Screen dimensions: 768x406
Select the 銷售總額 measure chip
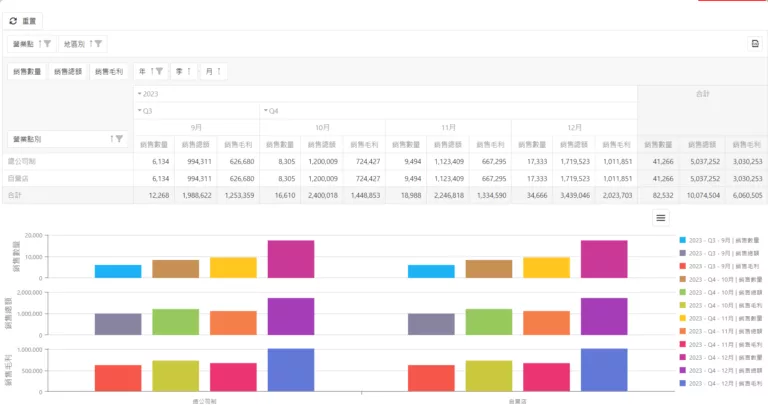click(66, 71)
